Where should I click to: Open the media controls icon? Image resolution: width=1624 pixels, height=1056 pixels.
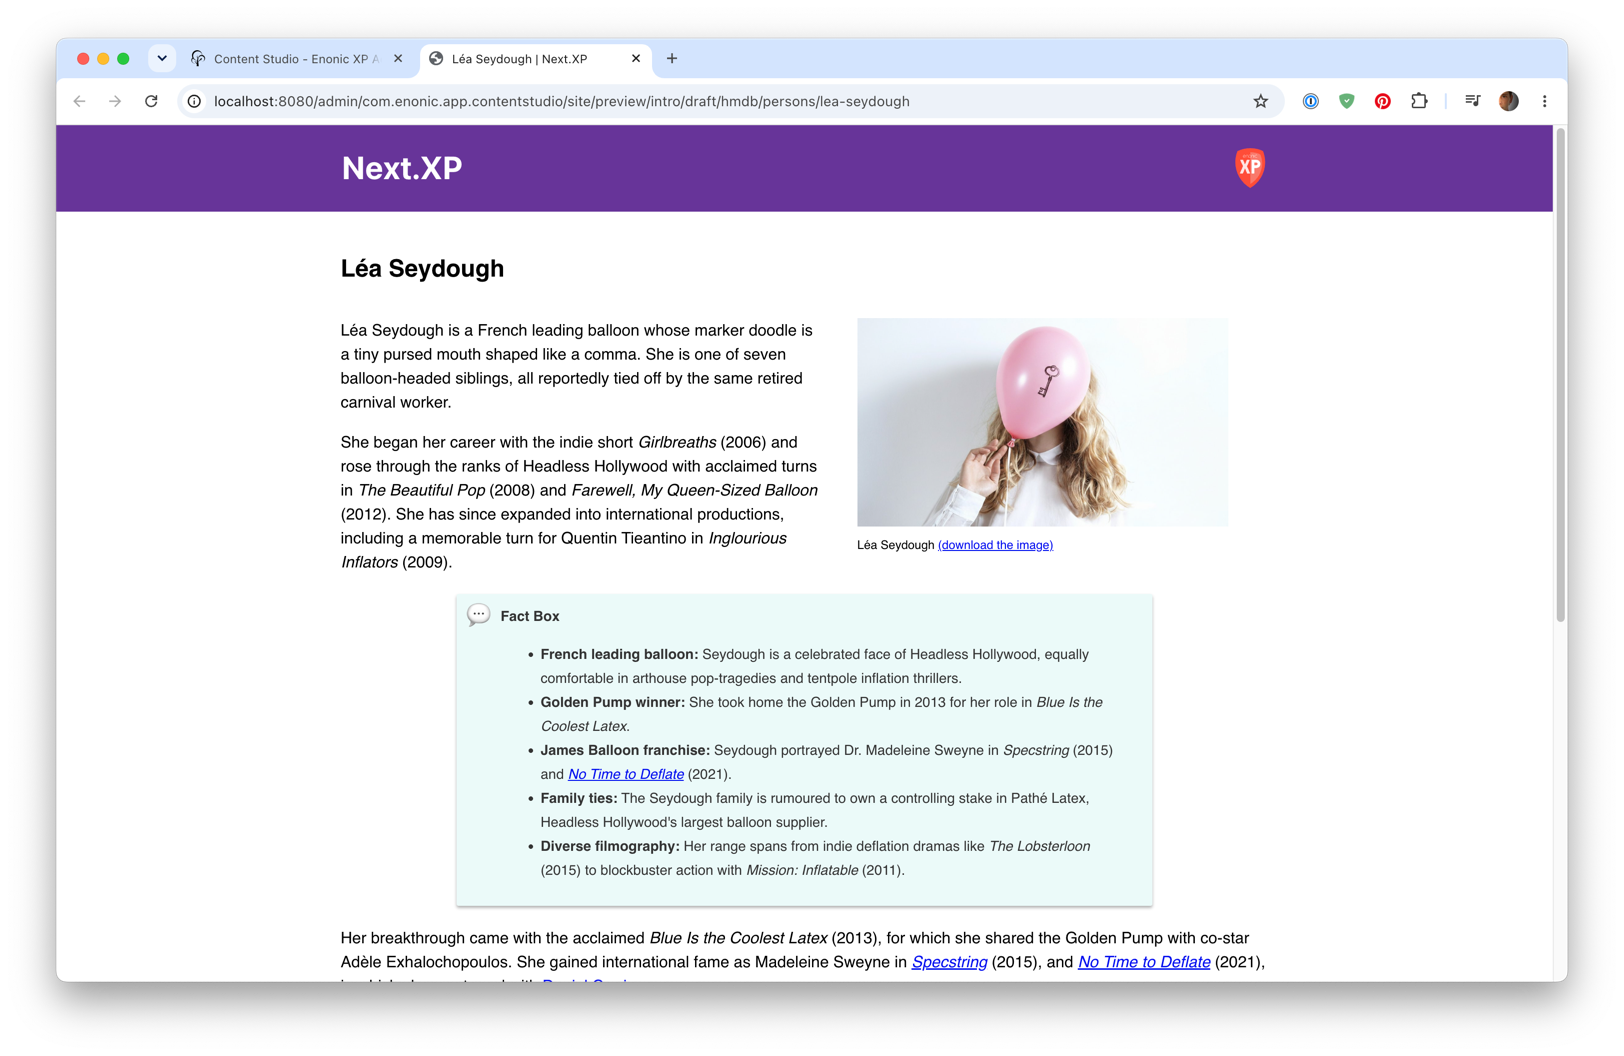(x=1472, y=101)
